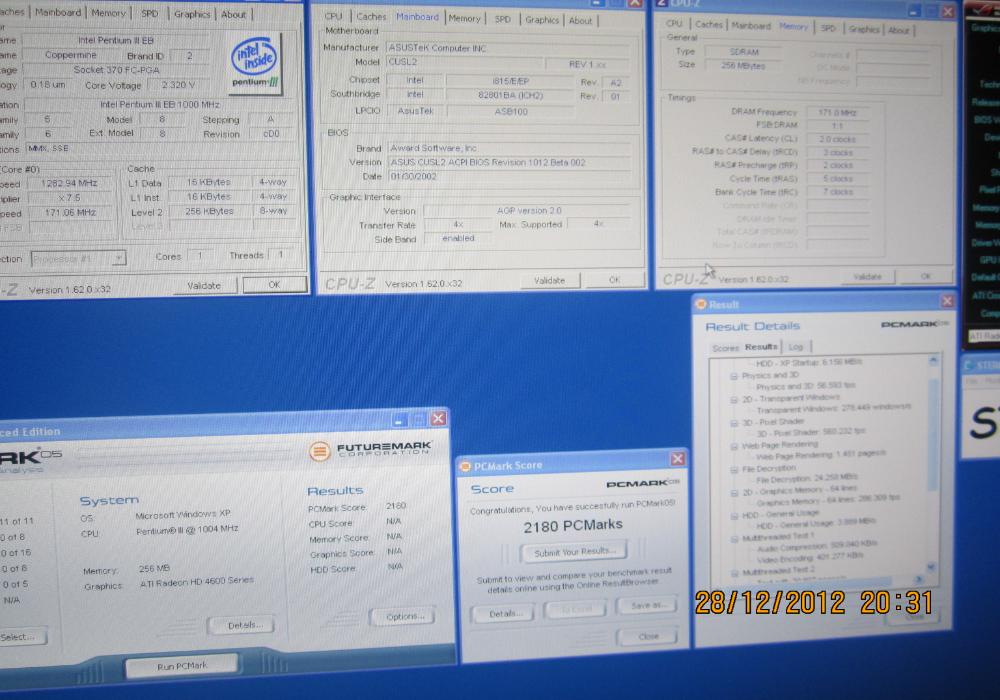Switch to Scores tab in Result Details
The height and width of the screenshot is (700, 1000).
tap(725, 348)
